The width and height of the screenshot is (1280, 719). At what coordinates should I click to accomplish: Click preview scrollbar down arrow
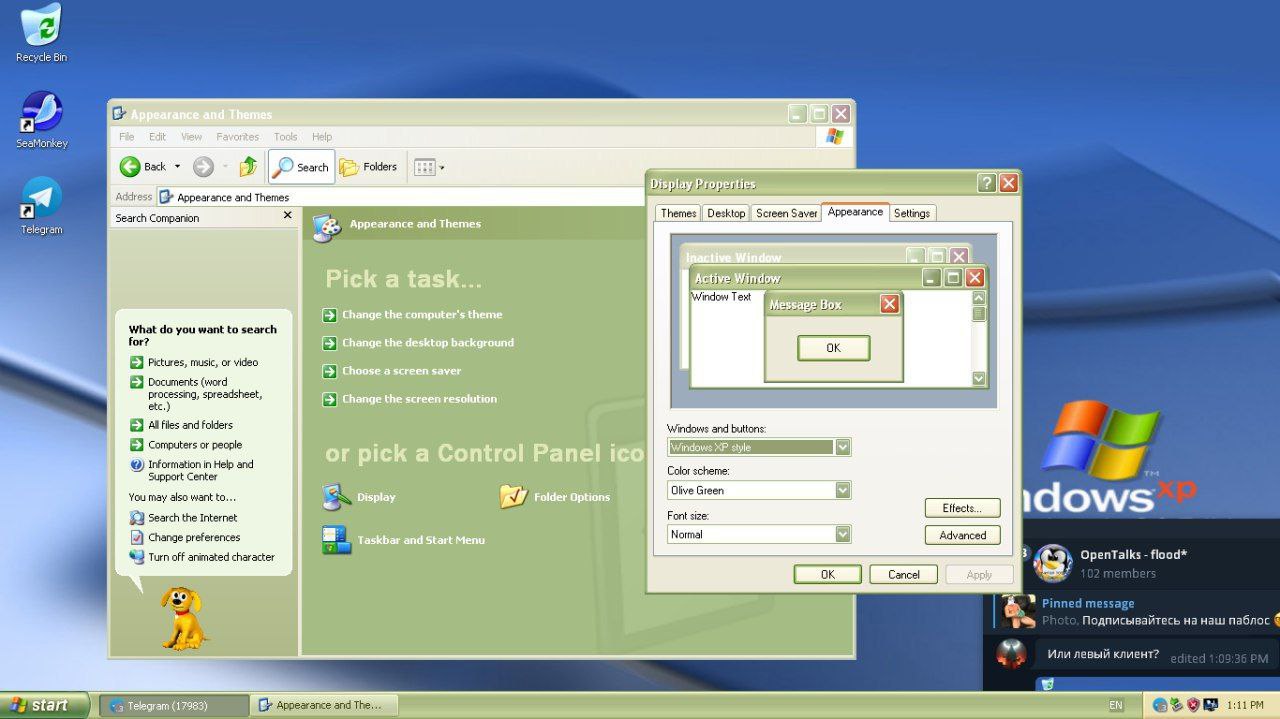tap(979, 378)
